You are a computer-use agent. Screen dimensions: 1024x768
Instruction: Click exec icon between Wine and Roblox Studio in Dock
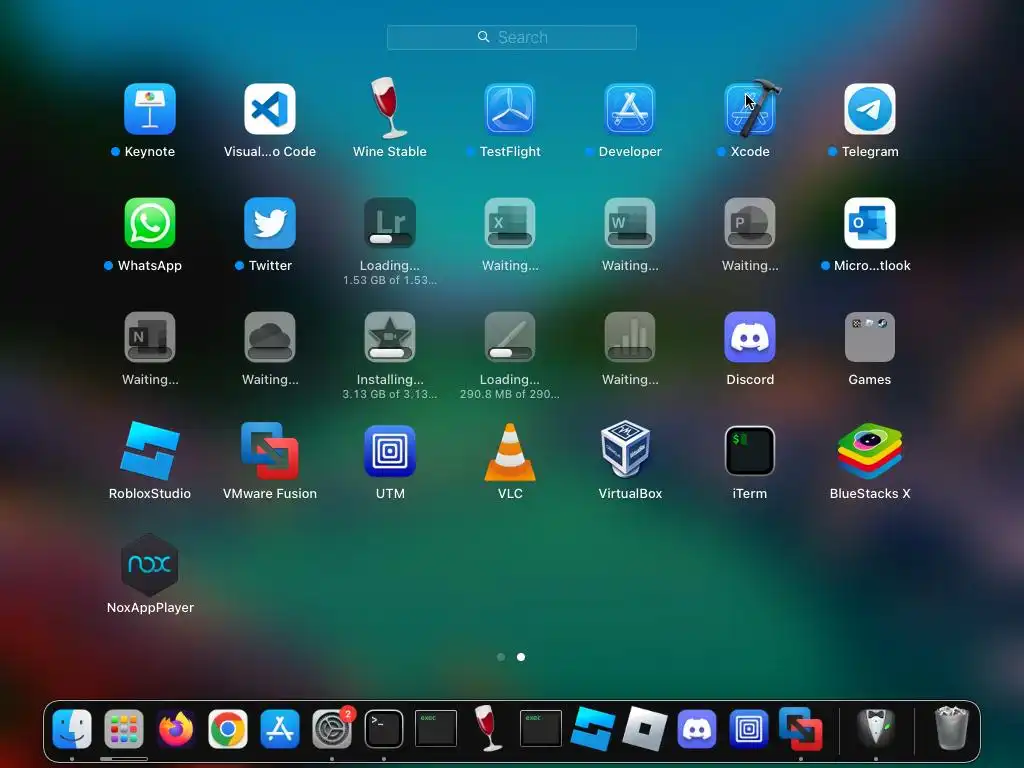pyautogui.click(x=540, y=728)
